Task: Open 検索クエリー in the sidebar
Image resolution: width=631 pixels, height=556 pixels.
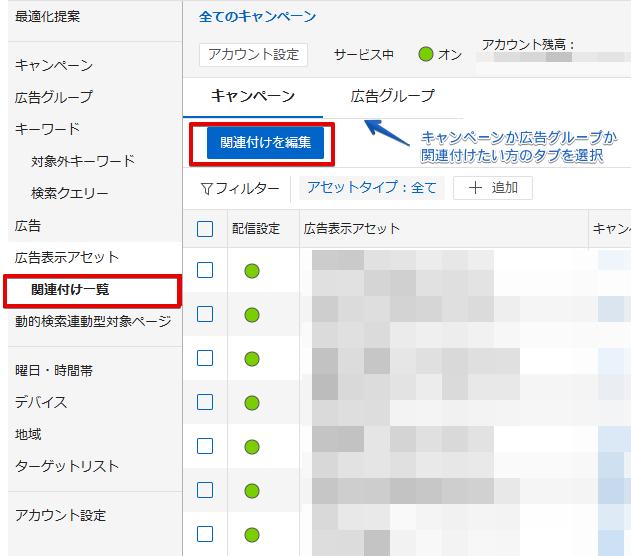Action: point(69,193)
